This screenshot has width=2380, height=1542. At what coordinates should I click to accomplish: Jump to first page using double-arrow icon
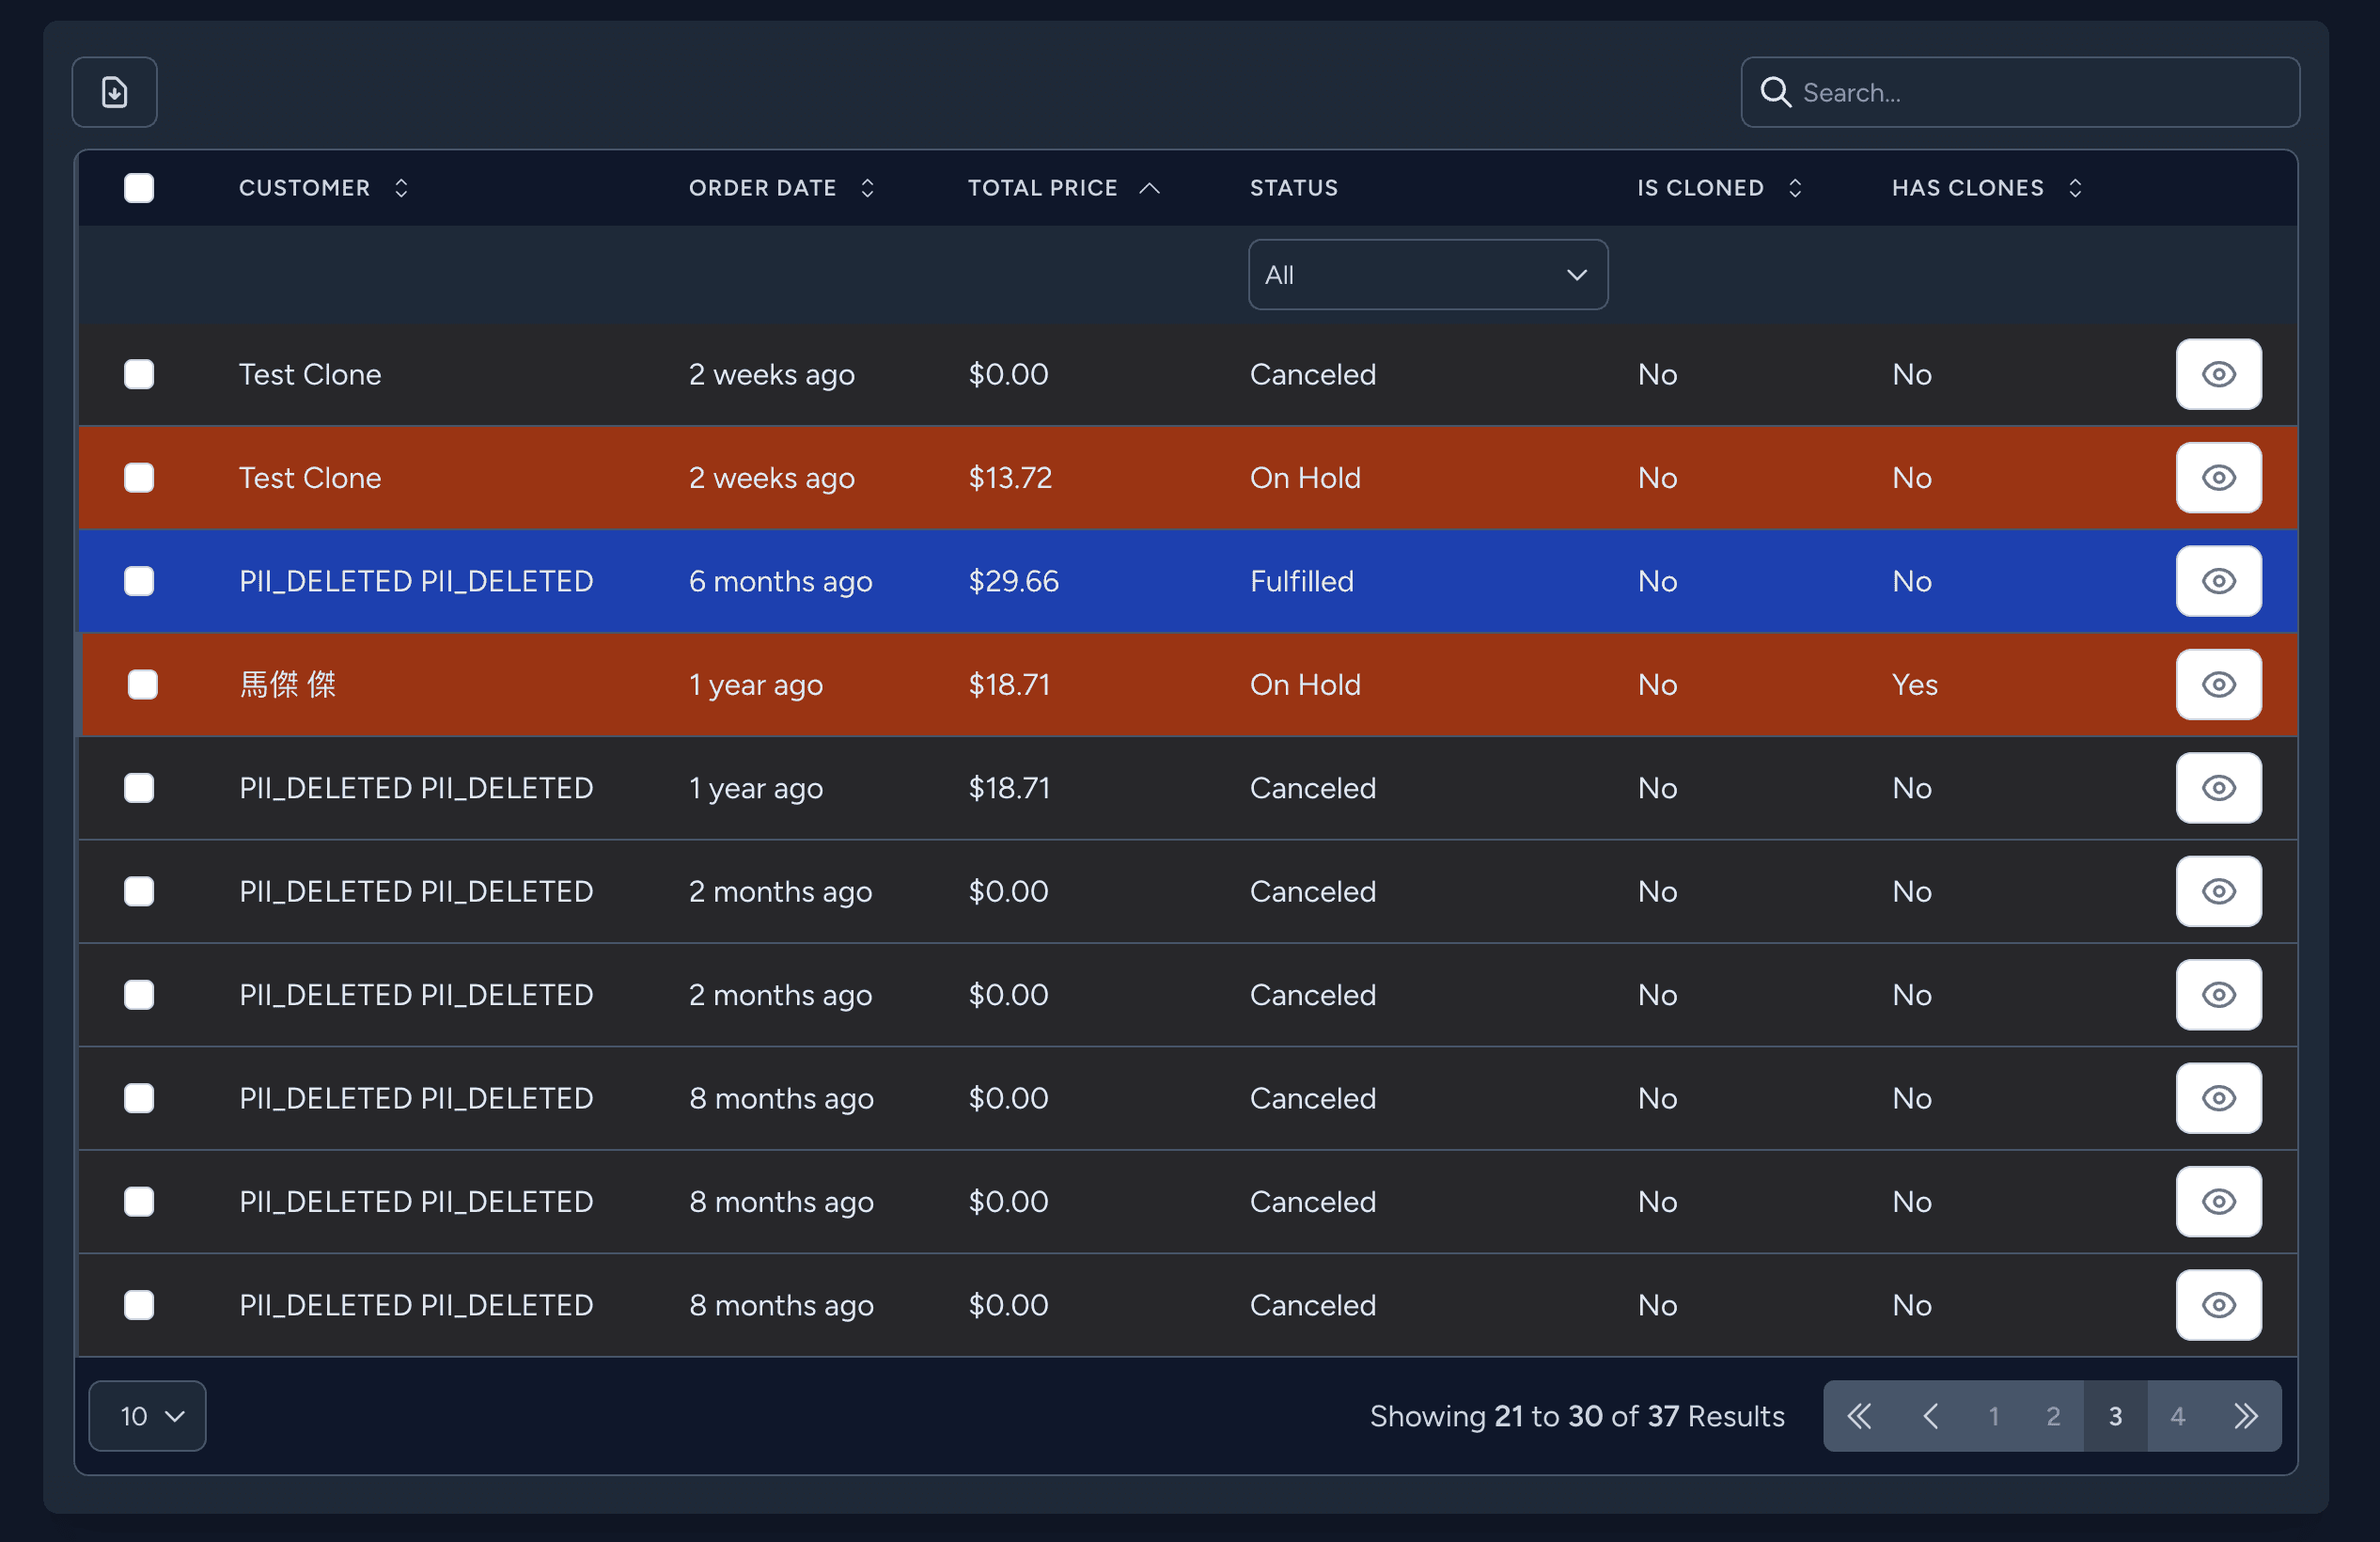pyautogui.click(x=1860, y=1416)
